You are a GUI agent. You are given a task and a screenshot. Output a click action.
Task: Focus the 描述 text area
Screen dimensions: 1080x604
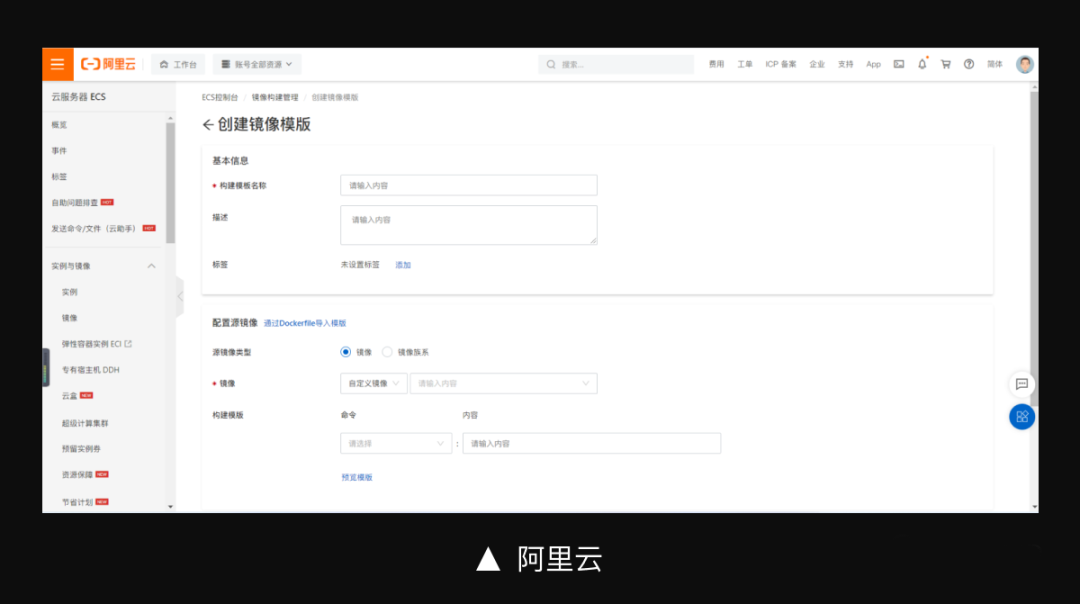pyautogui.click(x=468, y=225)
